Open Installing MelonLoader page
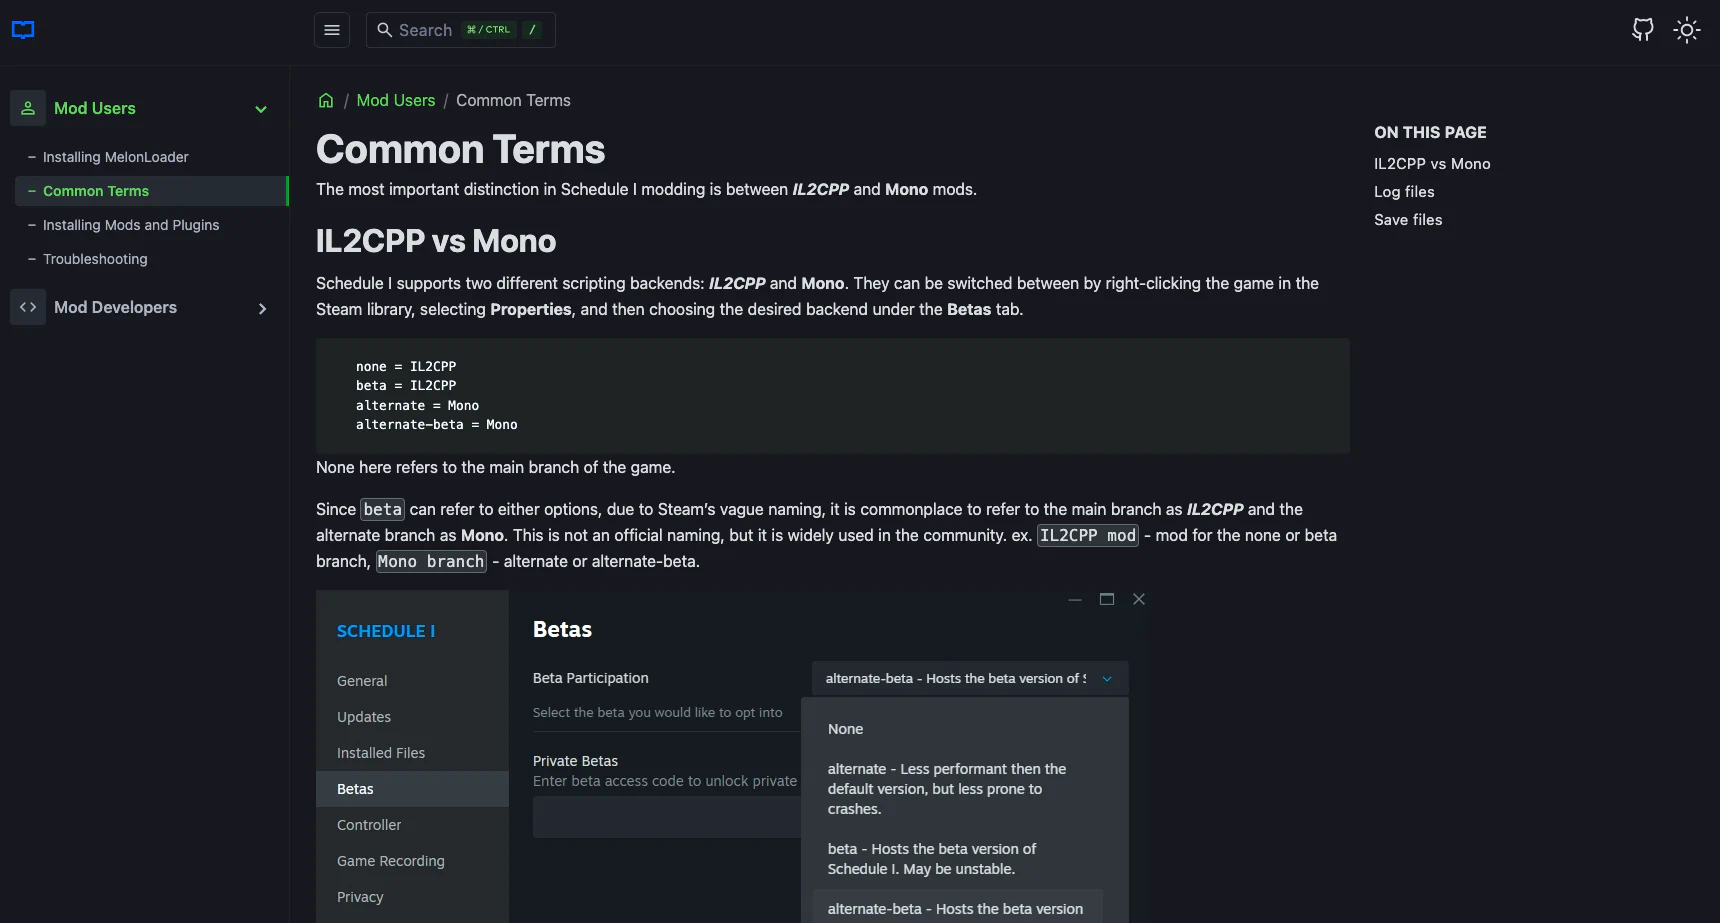The image size is (1720, 923). 115,157
